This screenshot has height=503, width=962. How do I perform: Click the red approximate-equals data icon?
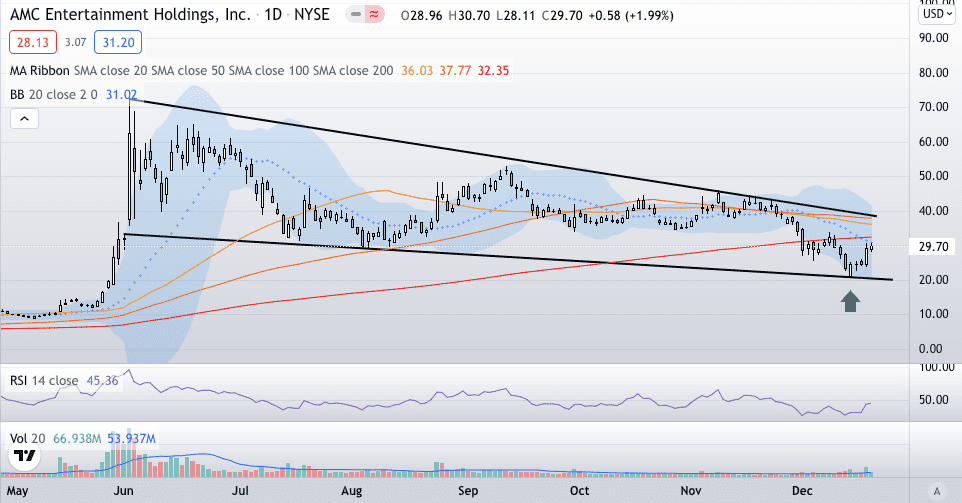[x=374, y=15]
